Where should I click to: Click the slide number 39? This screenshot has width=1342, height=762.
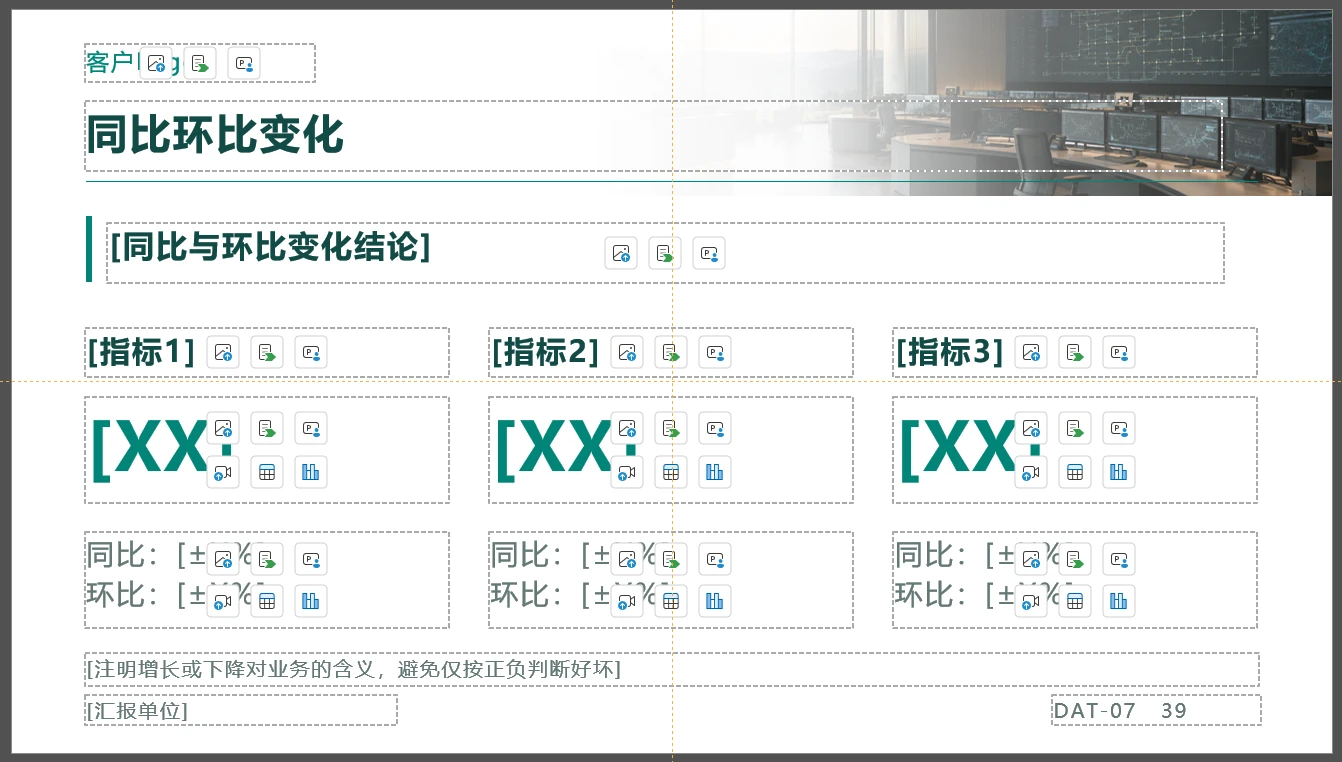click(x=1174, y=711)
